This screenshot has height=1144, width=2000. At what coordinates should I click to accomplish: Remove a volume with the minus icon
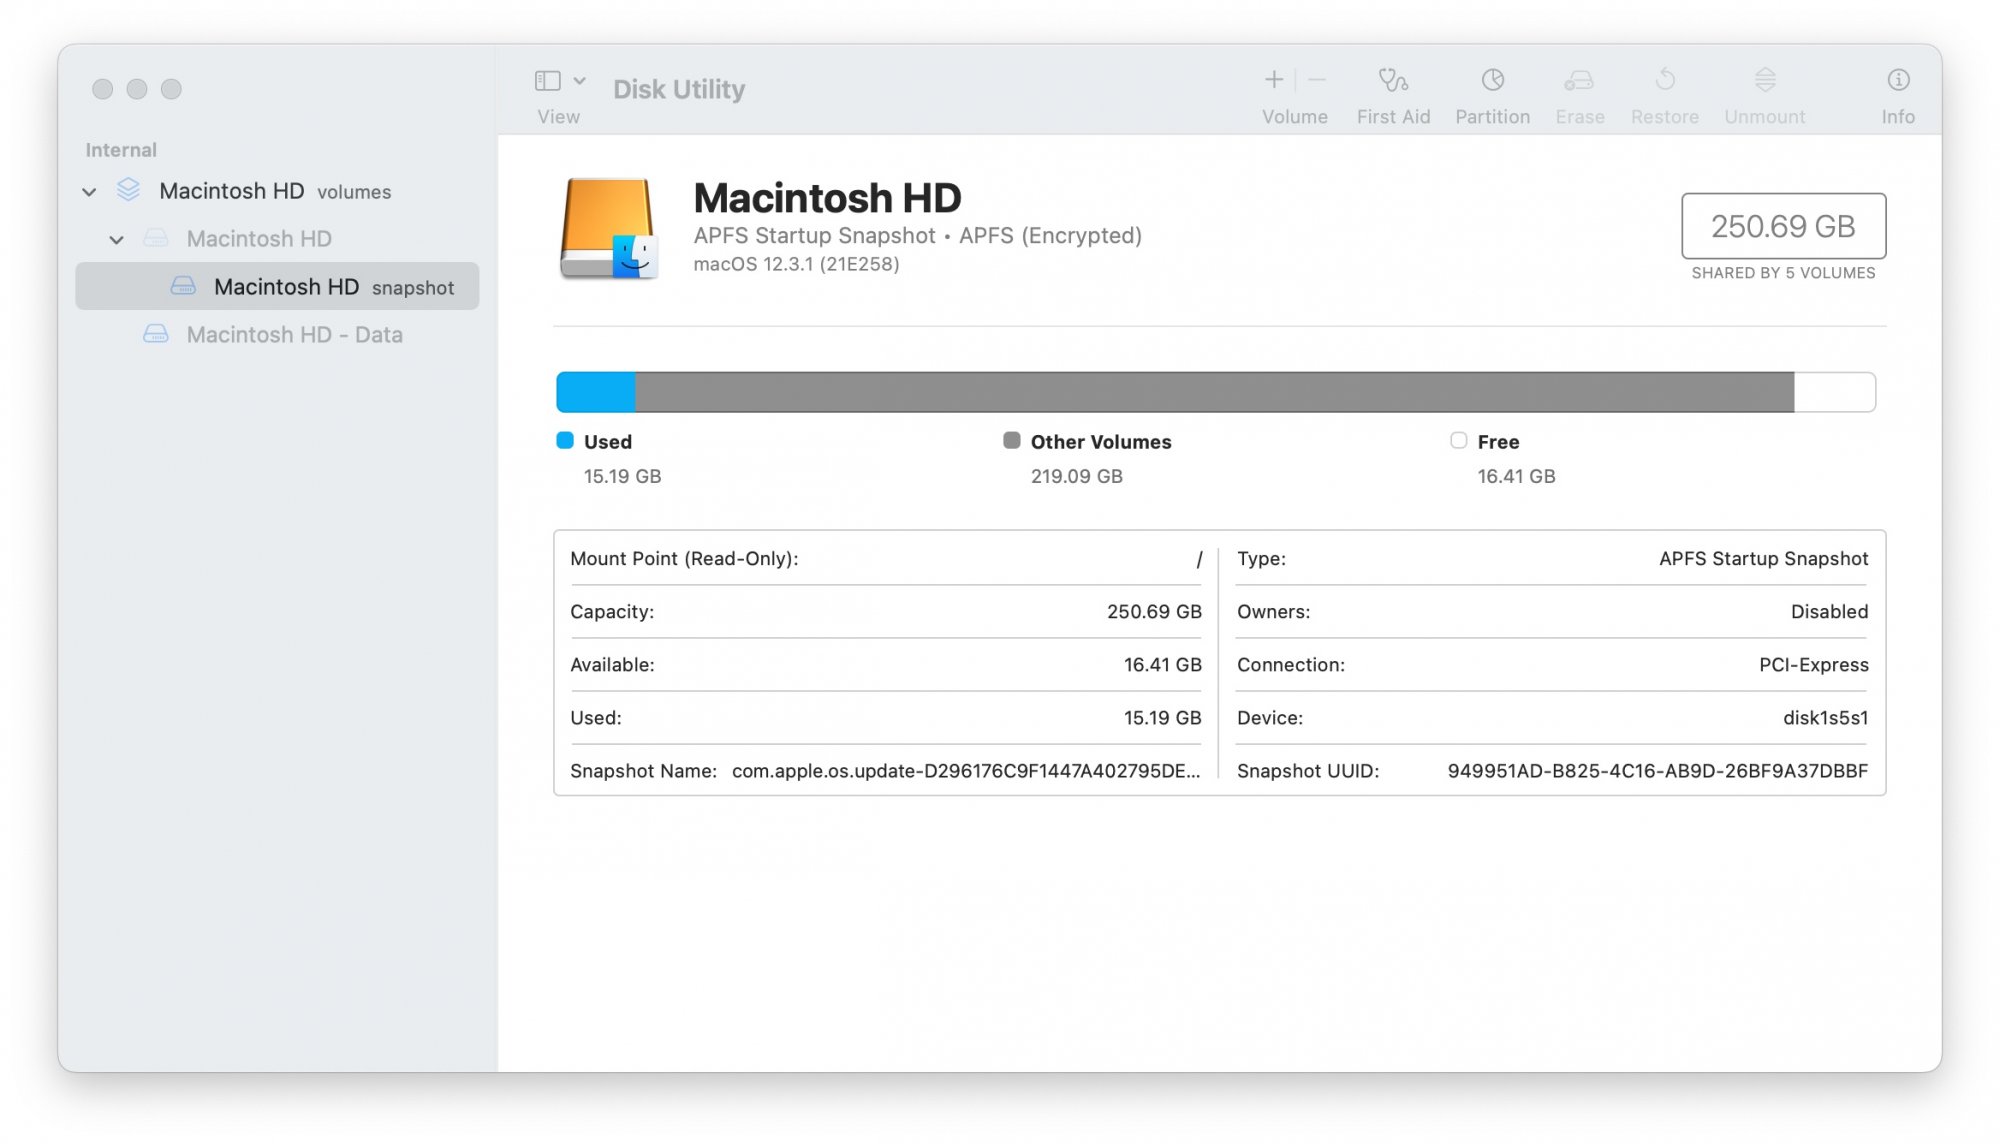1317,79
